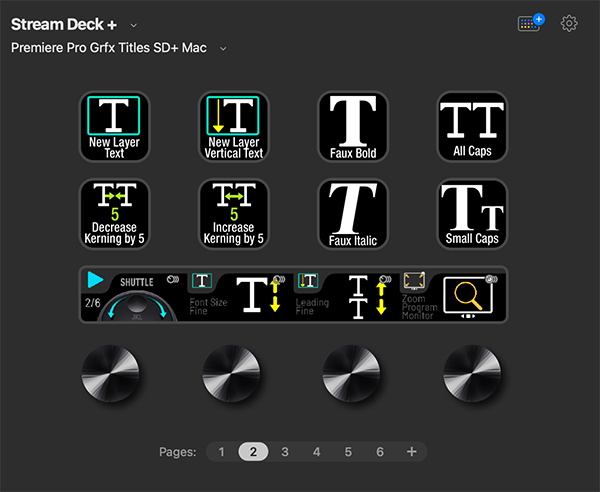Jump to page 6

point(380,452)
